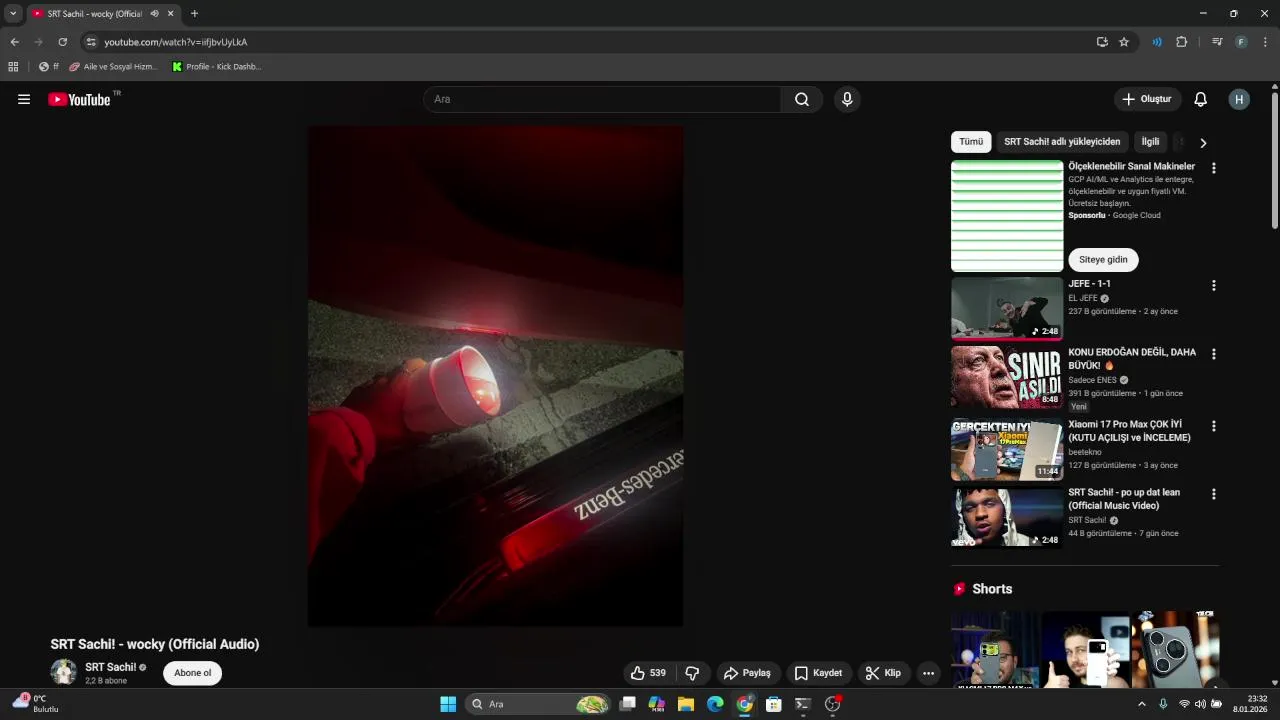Open the weather widget on taskbar
The image size is (1280, 720).
point(38,704)
